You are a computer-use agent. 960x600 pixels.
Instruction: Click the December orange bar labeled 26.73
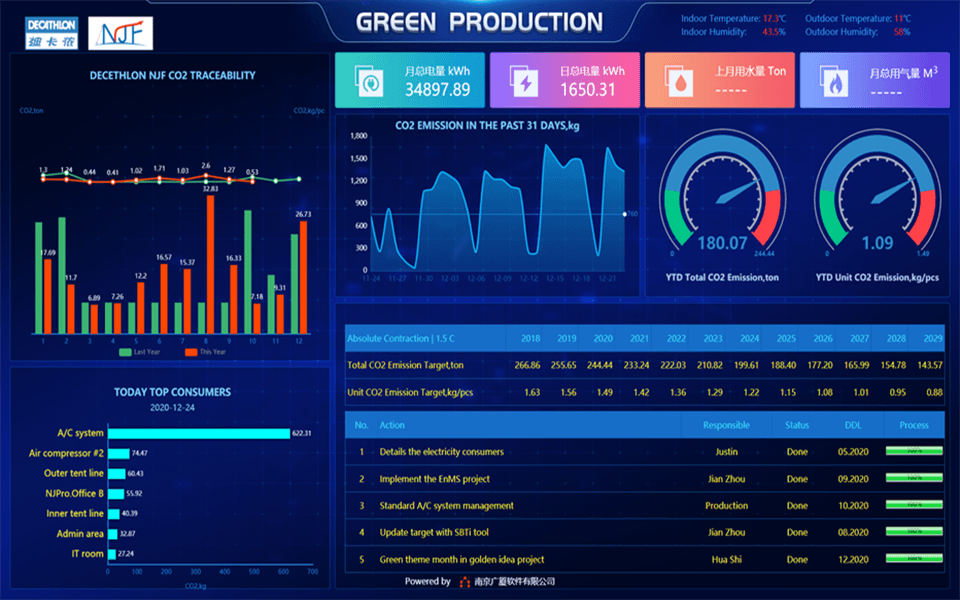pos(303,278)
